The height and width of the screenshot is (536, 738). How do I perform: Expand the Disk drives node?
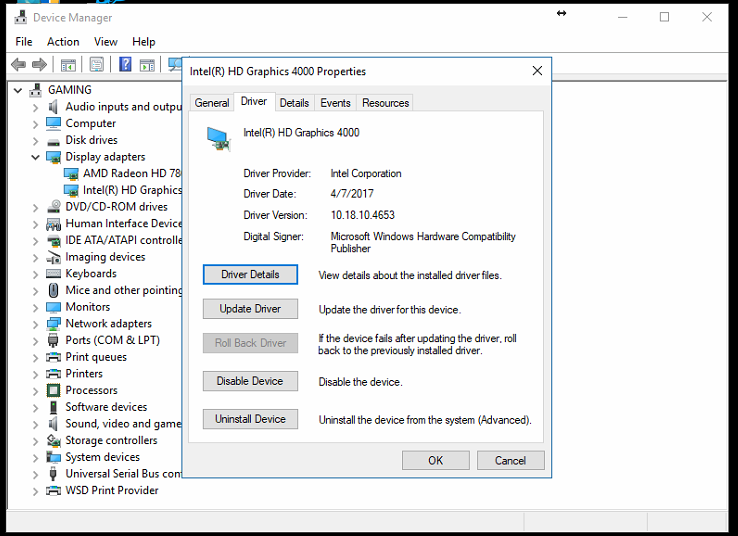36,141
